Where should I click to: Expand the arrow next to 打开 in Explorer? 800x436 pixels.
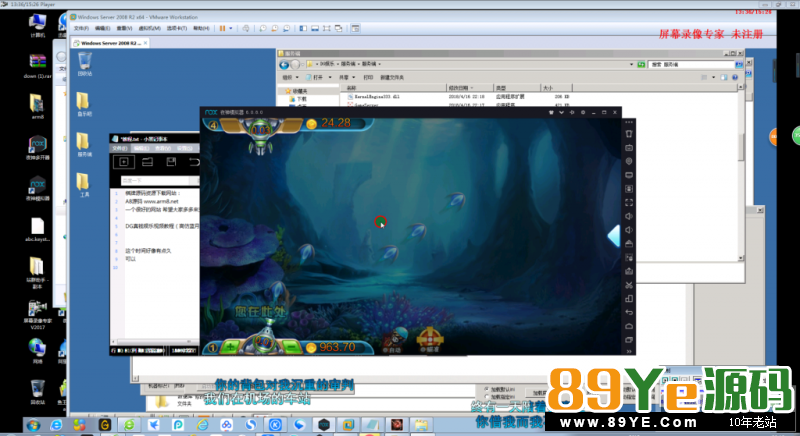coord(330,78)
